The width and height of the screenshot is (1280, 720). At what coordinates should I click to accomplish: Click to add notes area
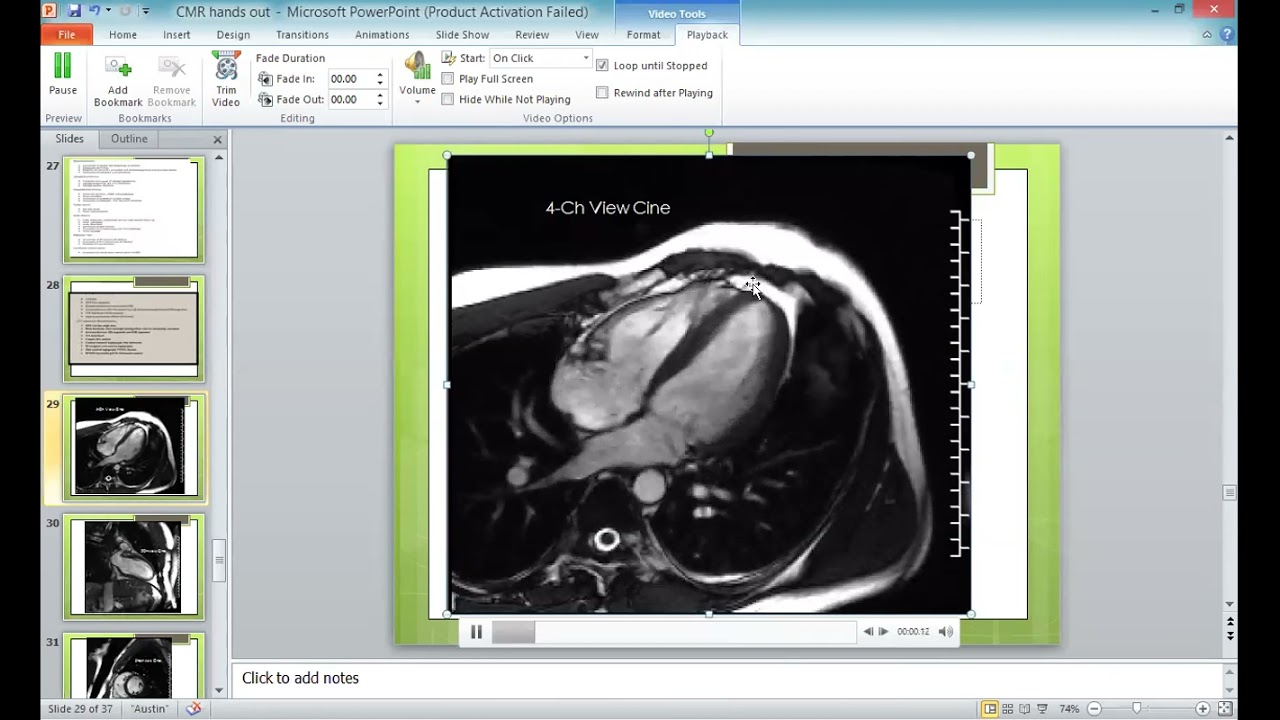point(728,678)
